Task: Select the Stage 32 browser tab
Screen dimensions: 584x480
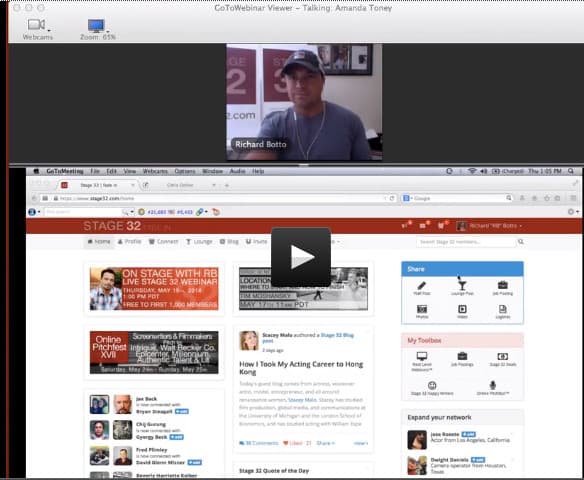Action: click(x=98, y=185)
